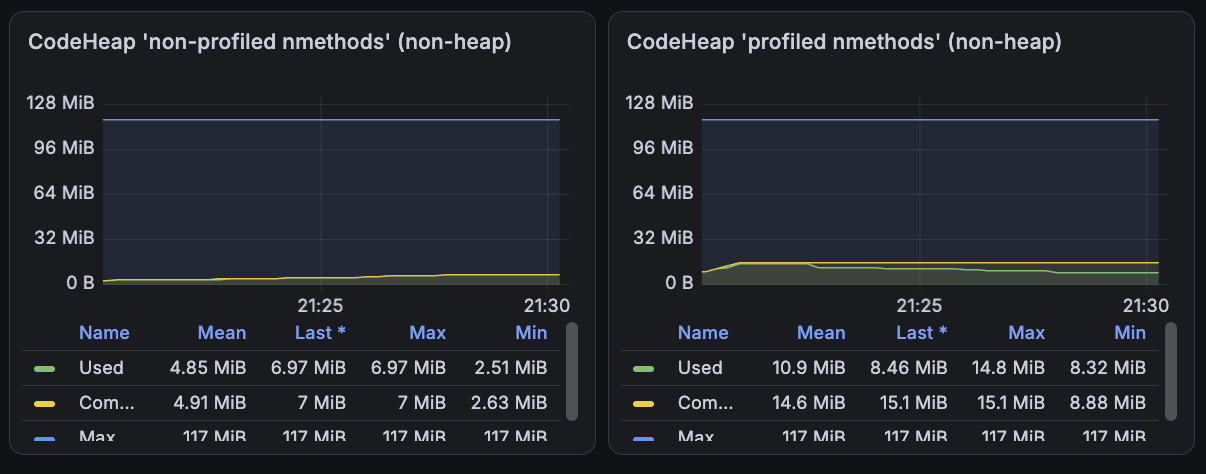Sort non-profiled legend by Mean column

(x=222, y=333)
